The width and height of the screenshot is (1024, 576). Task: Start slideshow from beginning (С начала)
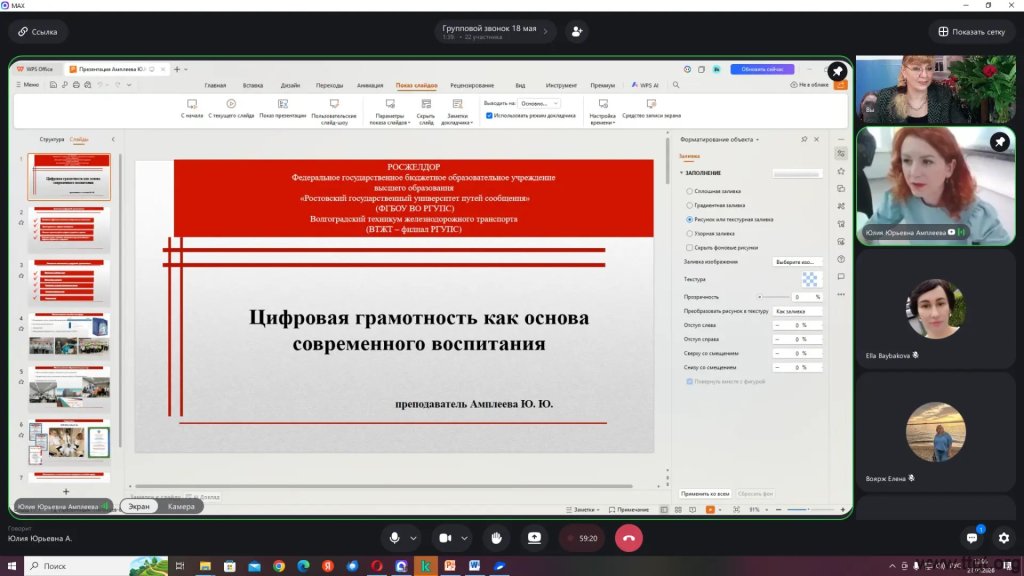(x=192, y=108)
